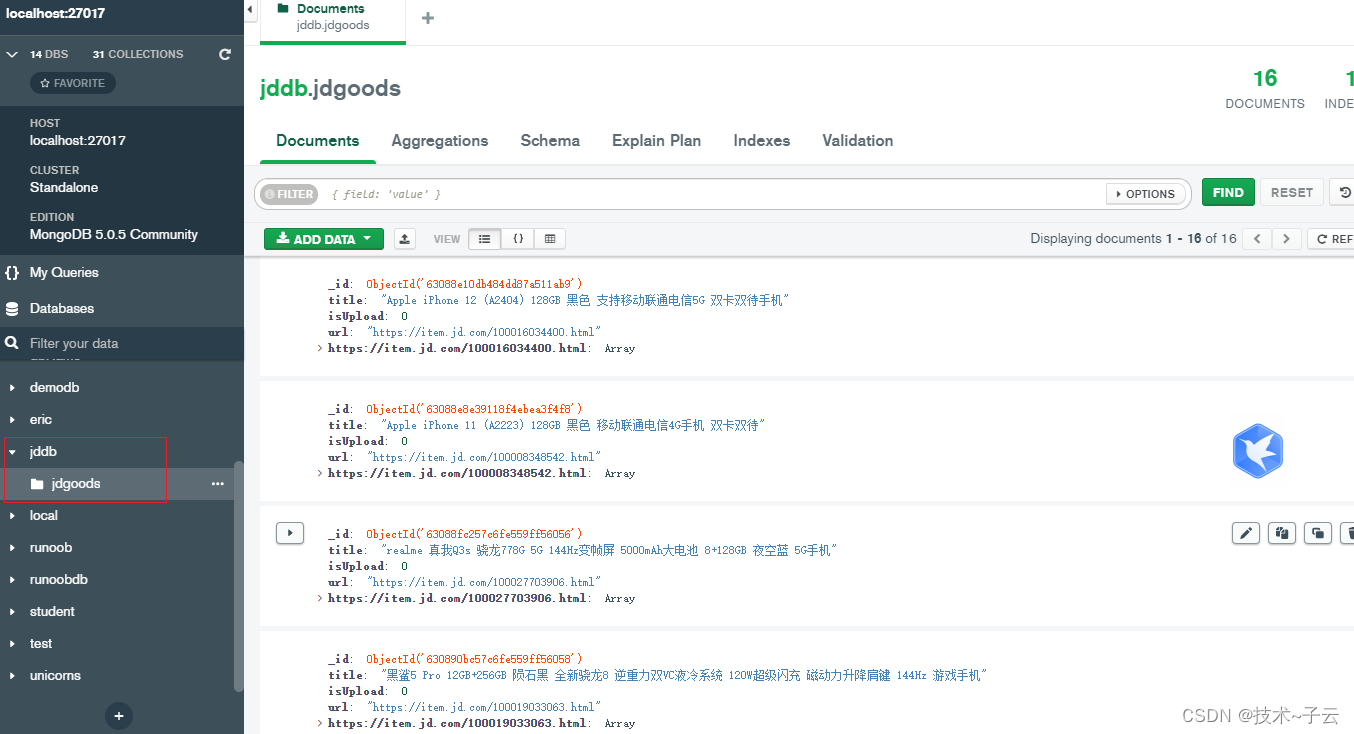Open a new tab with plus icon
Image resolution: width=1354 pixels, height=734 pixels.
428,18
